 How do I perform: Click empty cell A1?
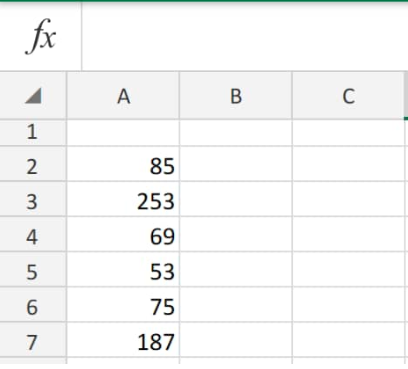[123, 132]
